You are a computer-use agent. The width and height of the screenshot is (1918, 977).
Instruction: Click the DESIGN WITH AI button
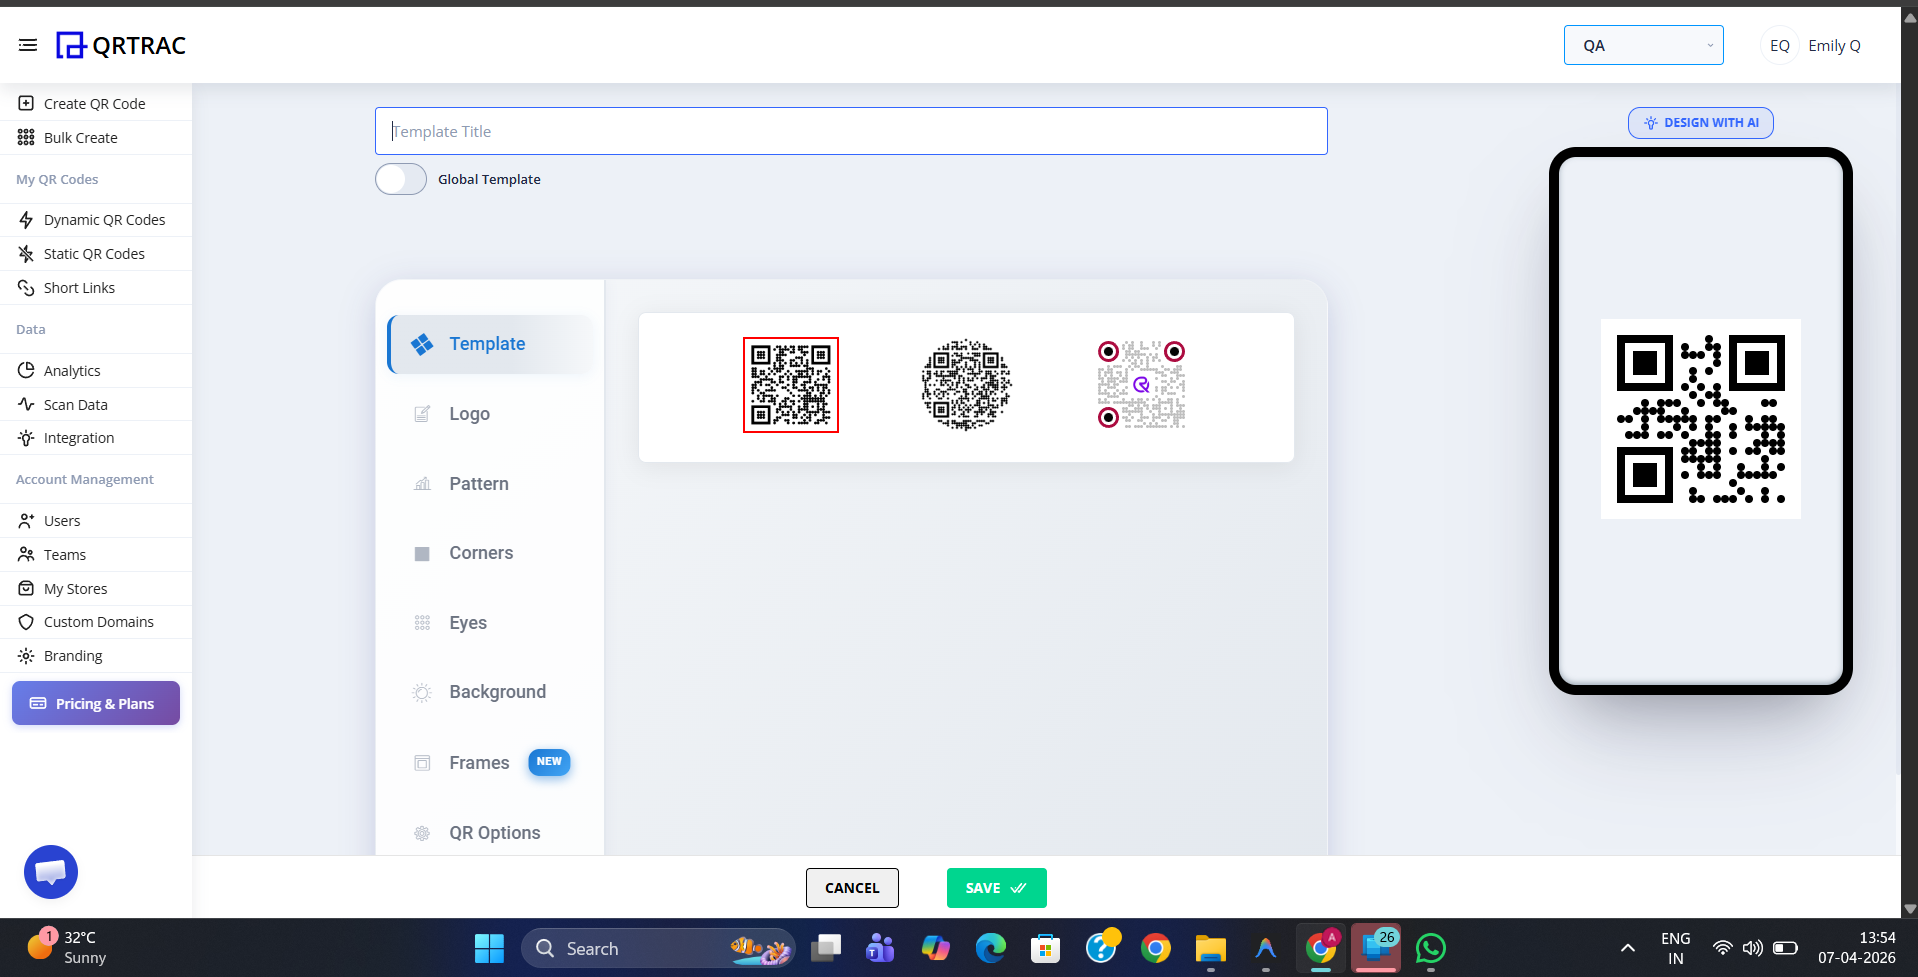point(1699,122)
